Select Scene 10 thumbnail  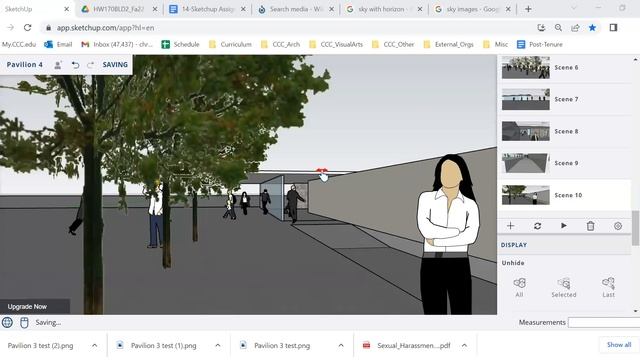(x=526, y=195)
